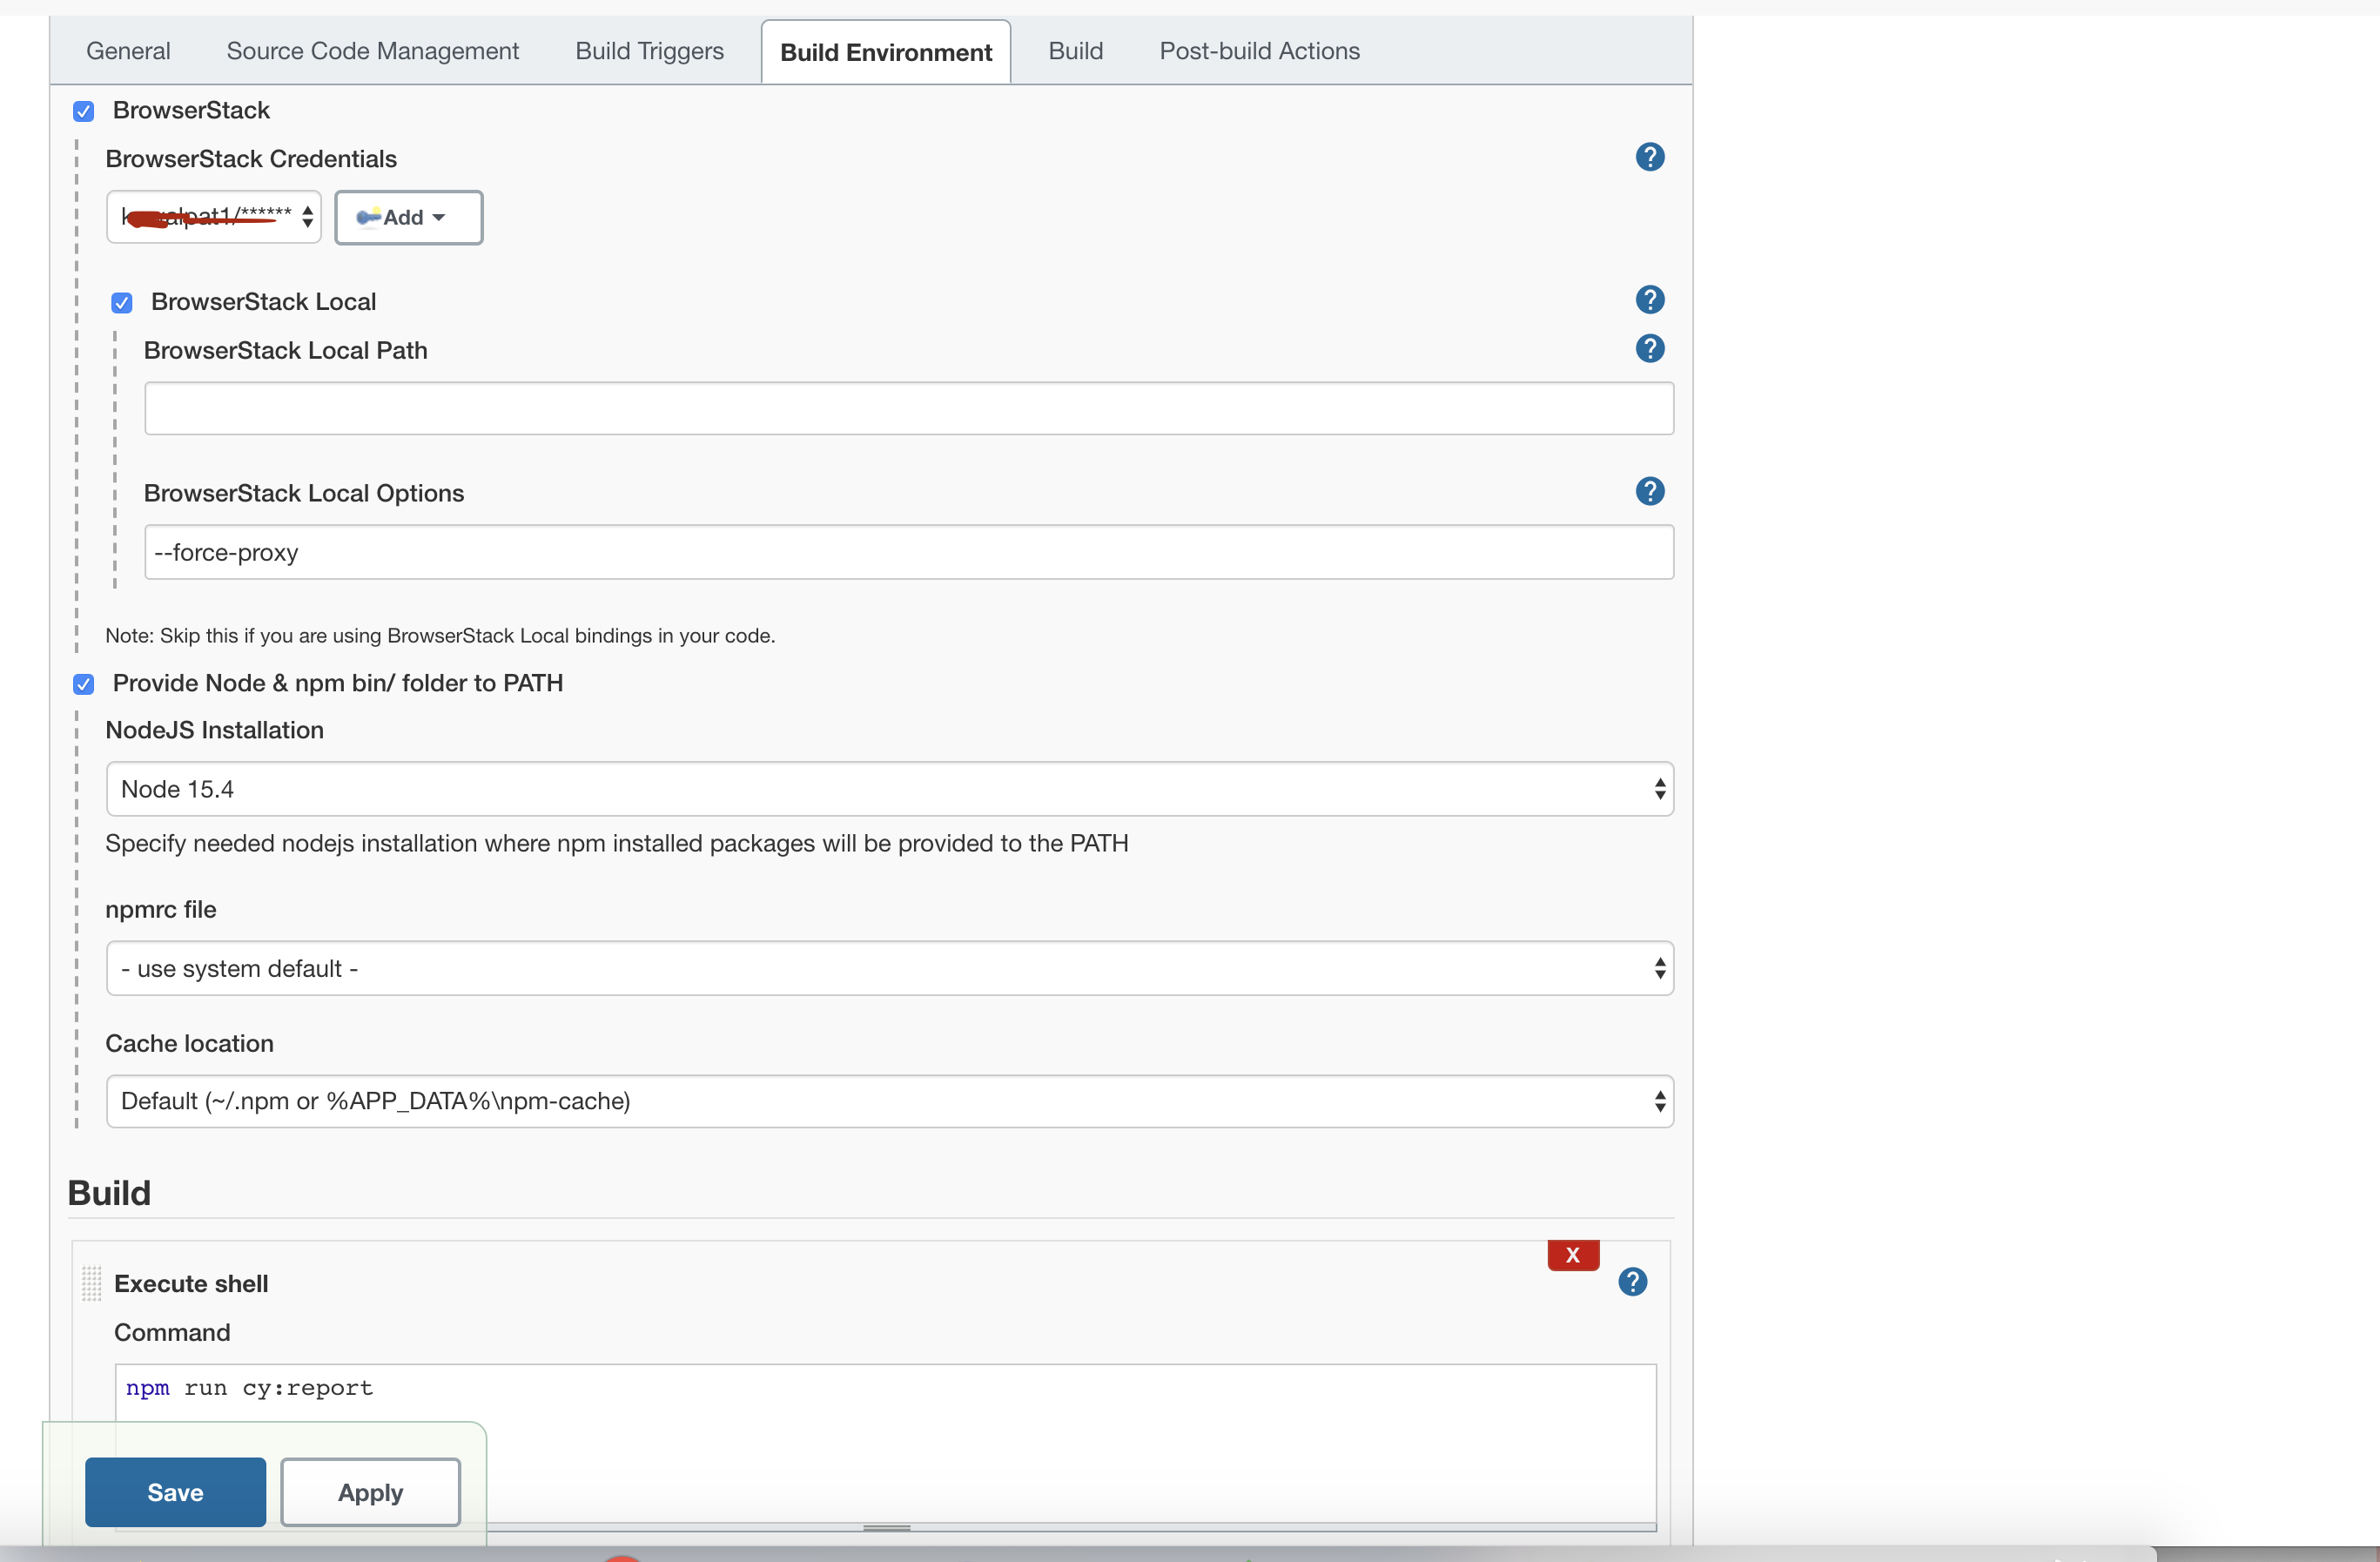Click the Execute shell heading
The width and height of the screenshot is (2380, 1562).
[191, 1283]
